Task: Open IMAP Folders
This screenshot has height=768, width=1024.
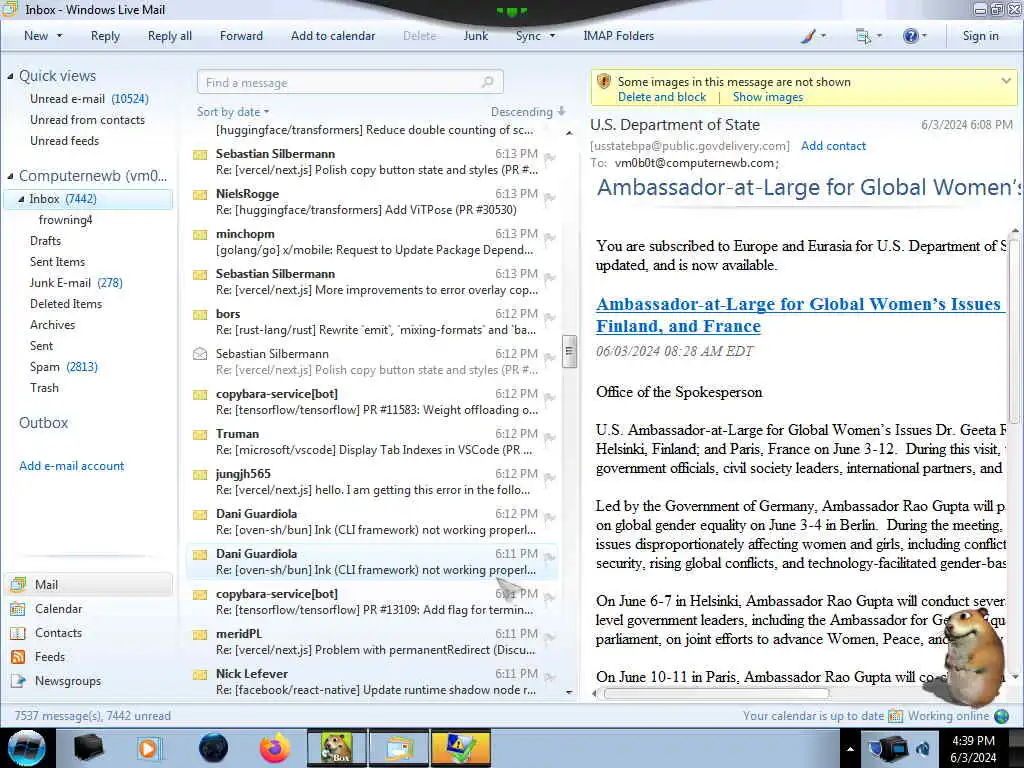Action: (618, 36)
